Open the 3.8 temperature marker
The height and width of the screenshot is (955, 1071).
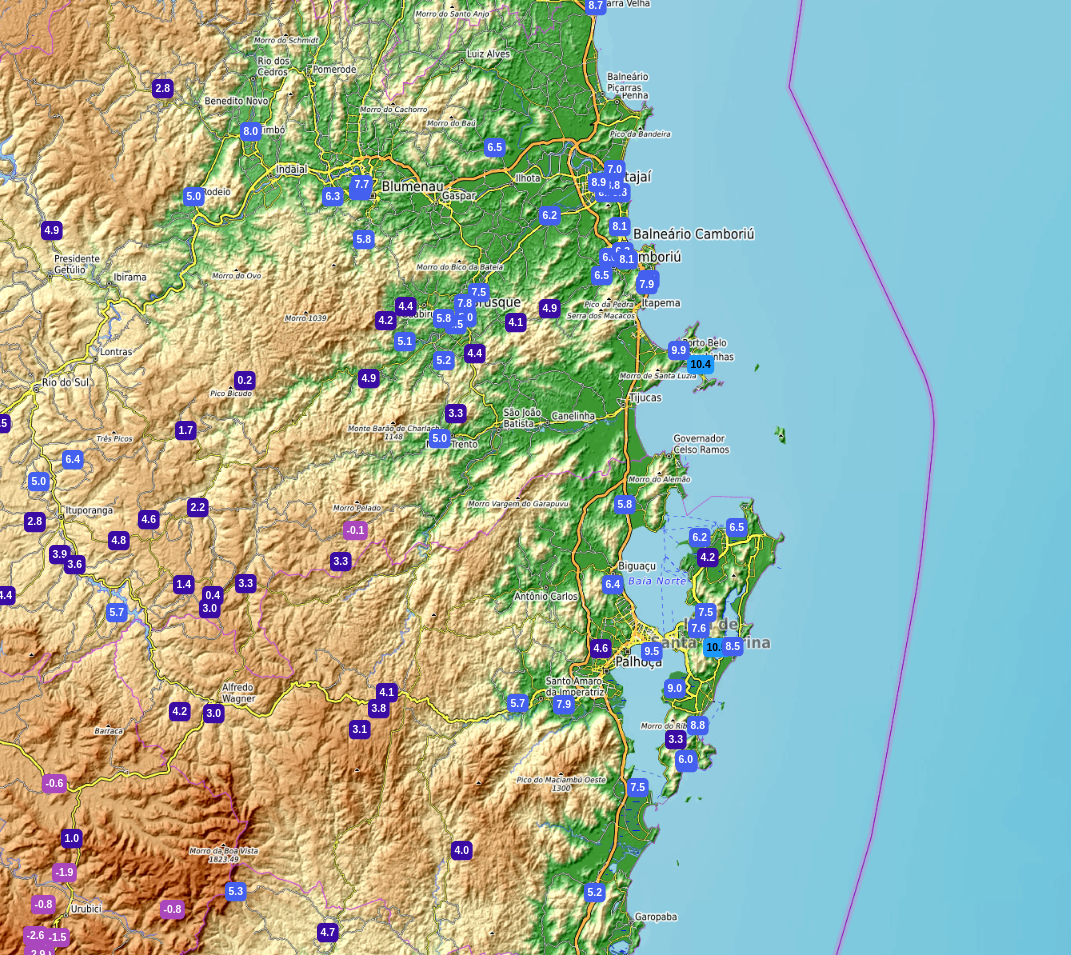(x=378, y=709)
